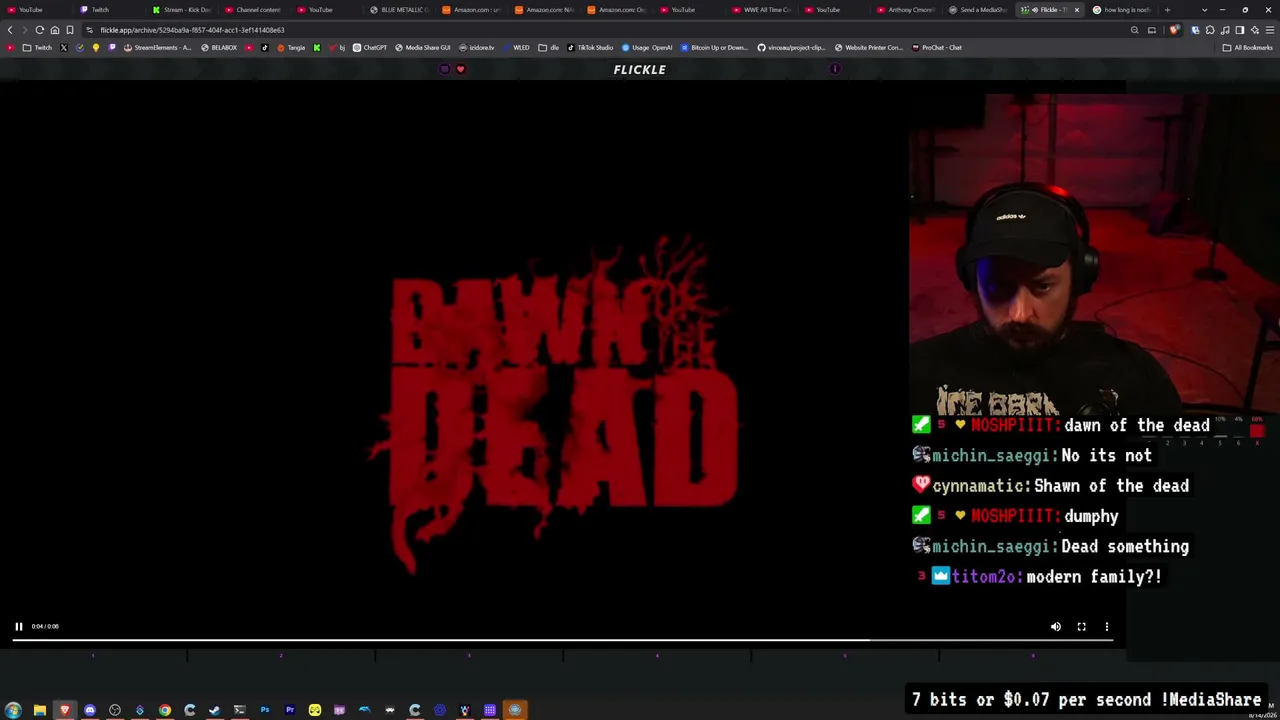This screenshot has width=1280, height=720.
Task: Launch Photoshop from the taskbar
Action: click(265, 710)
